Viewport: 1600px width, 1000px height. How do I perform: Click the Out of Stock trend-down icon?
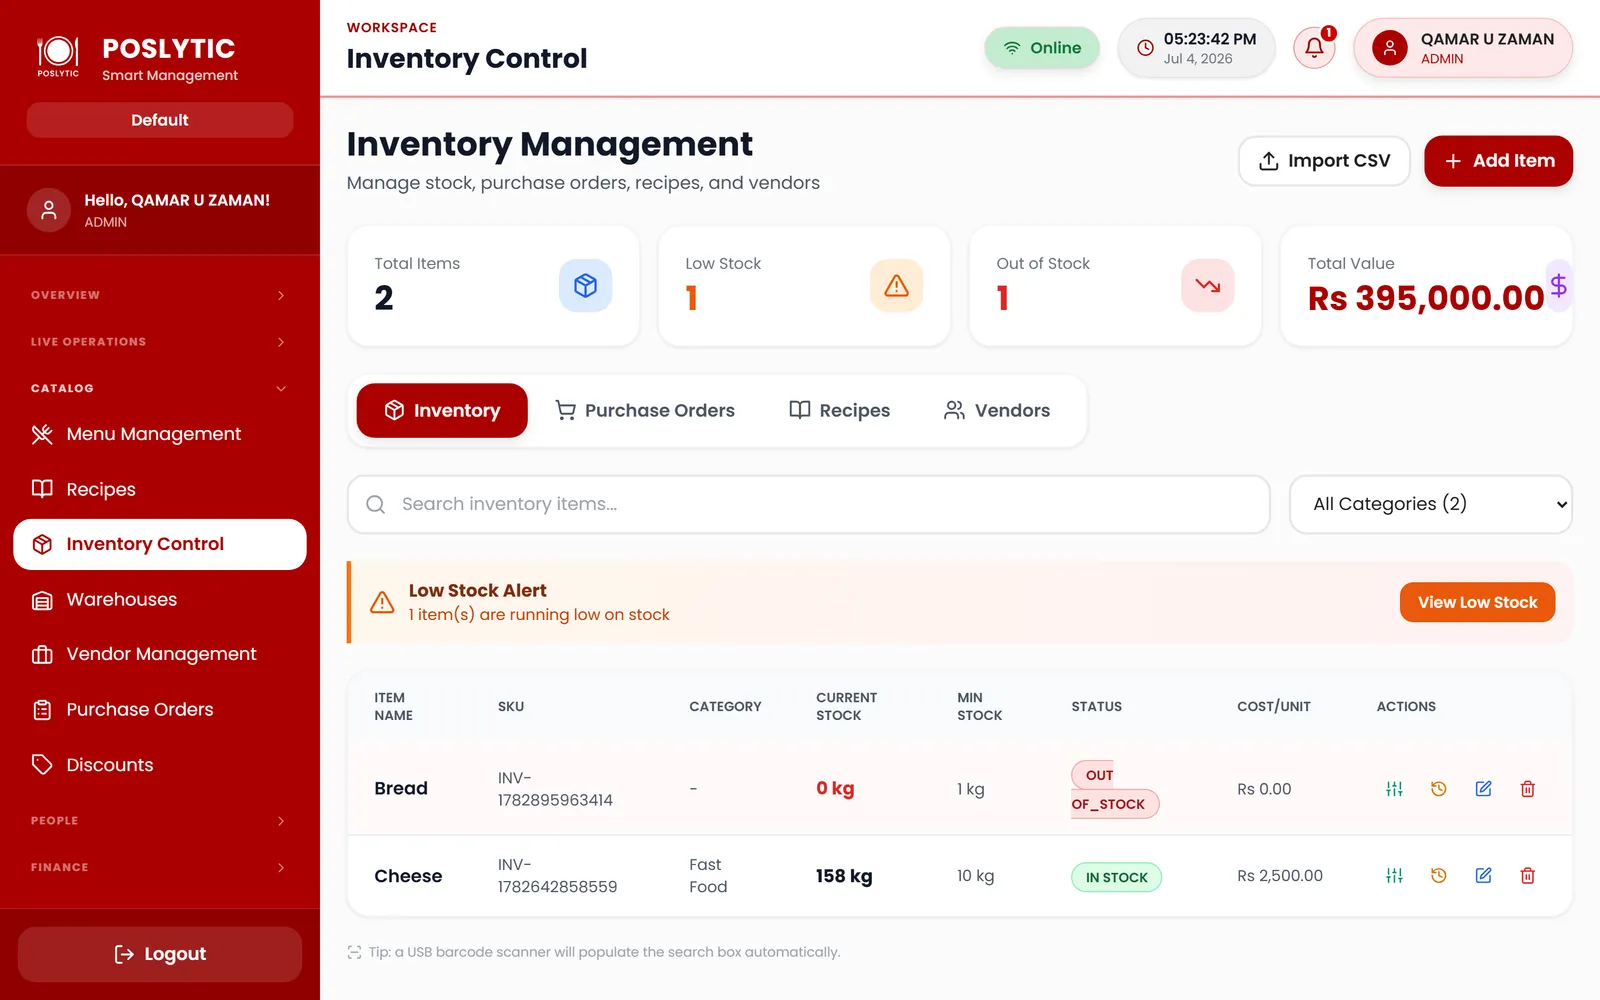[1207, 285]
